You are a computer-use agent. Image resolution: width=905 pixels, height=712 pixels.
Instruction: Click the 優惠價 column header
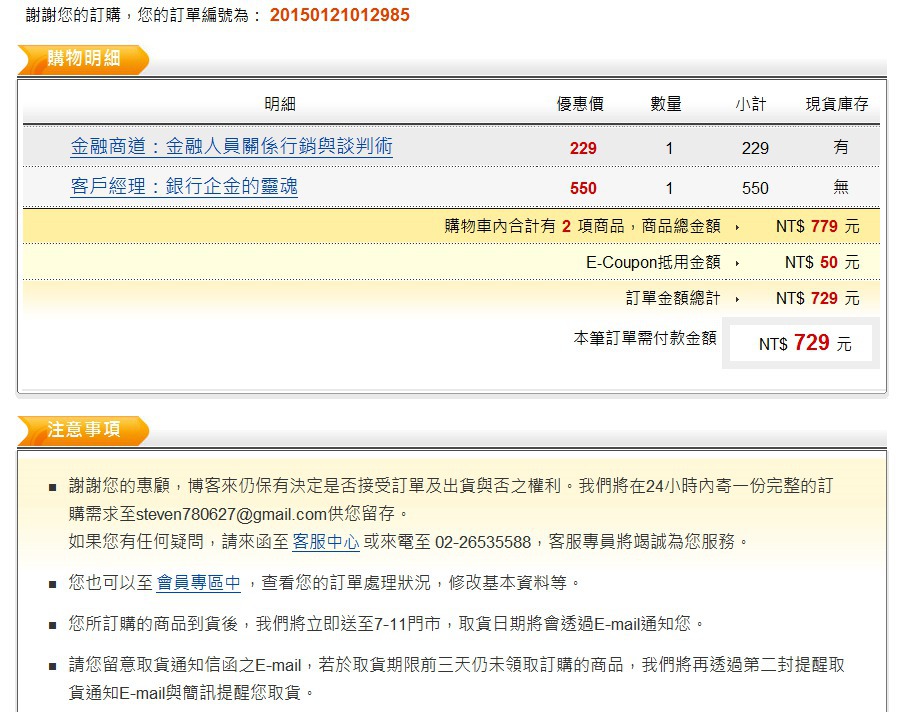(x=580, y=104)
